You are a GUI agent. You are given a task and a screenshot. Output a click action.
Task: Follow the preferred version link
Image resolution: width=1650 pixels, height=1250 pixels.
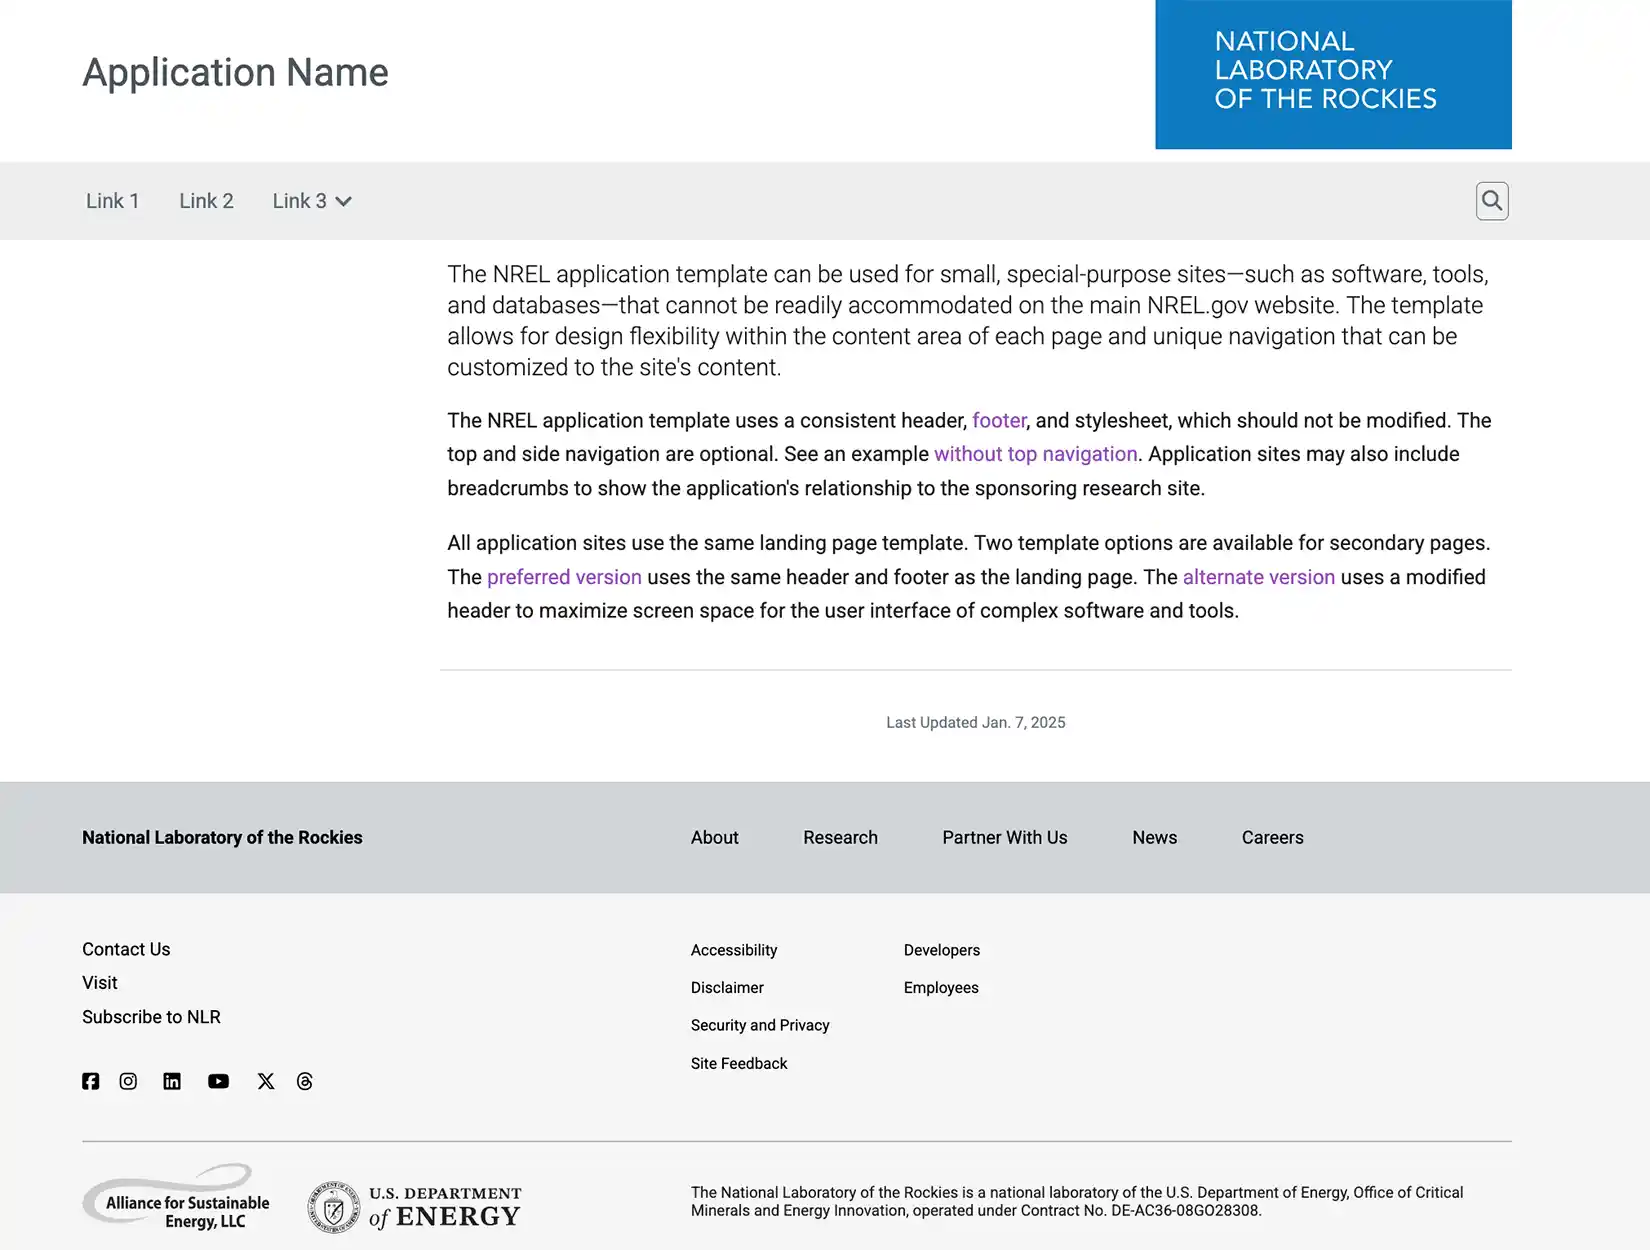[564, 577]
